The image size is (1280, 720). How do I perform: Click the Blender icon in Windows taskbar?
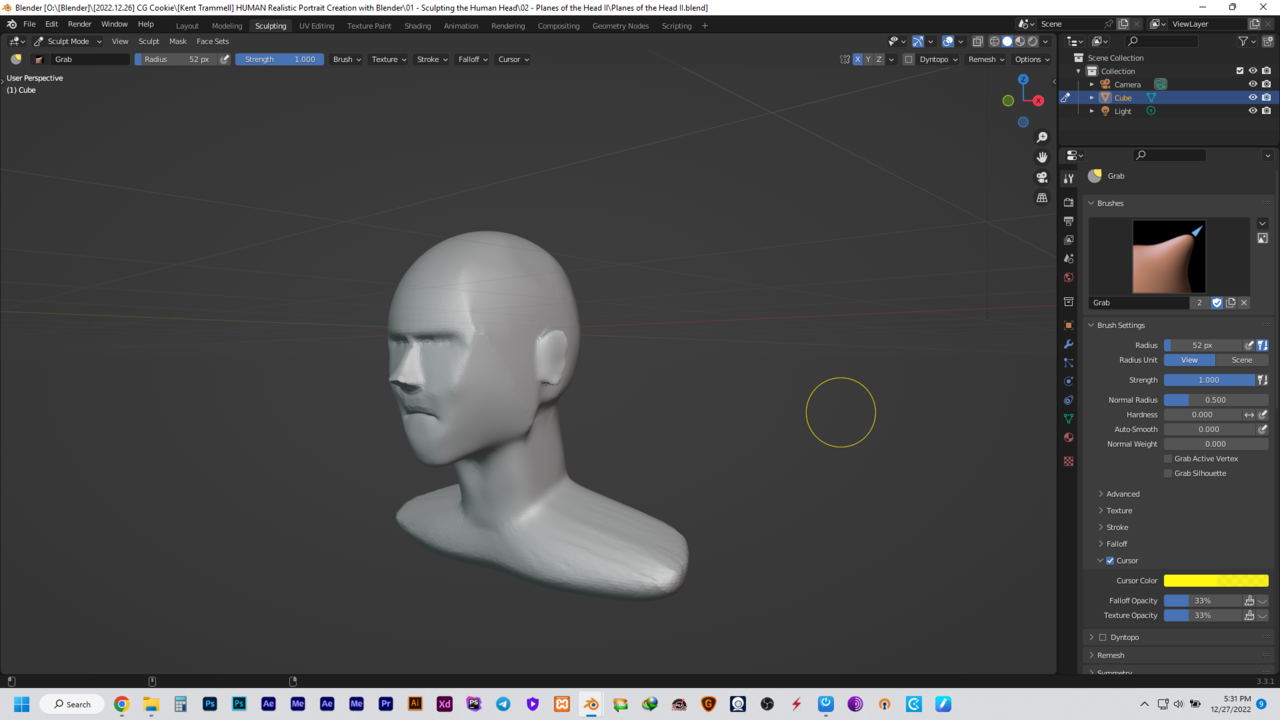coord(591,704)
